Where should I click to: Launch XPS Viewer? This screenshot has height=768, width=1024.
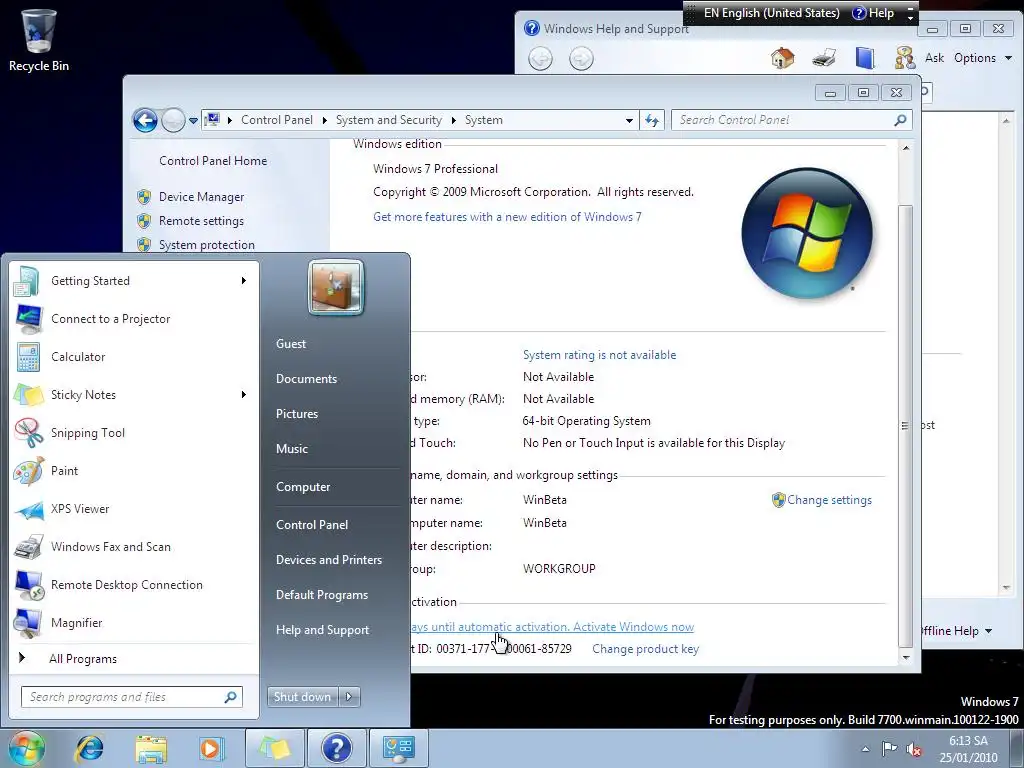pos(134,509)
